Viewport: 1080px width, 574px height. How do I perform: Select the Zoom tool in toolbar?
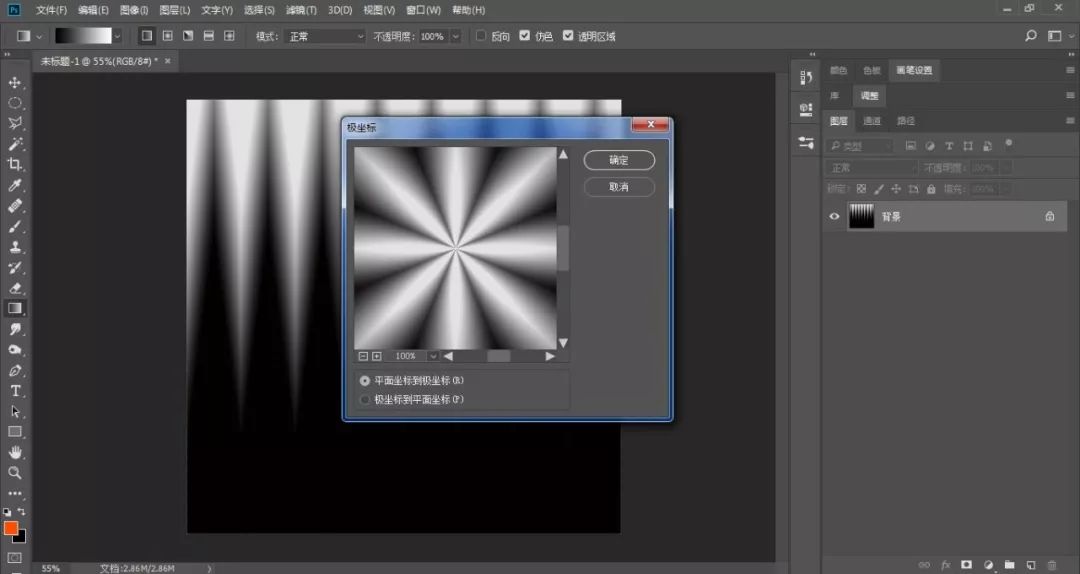[15, 473]
